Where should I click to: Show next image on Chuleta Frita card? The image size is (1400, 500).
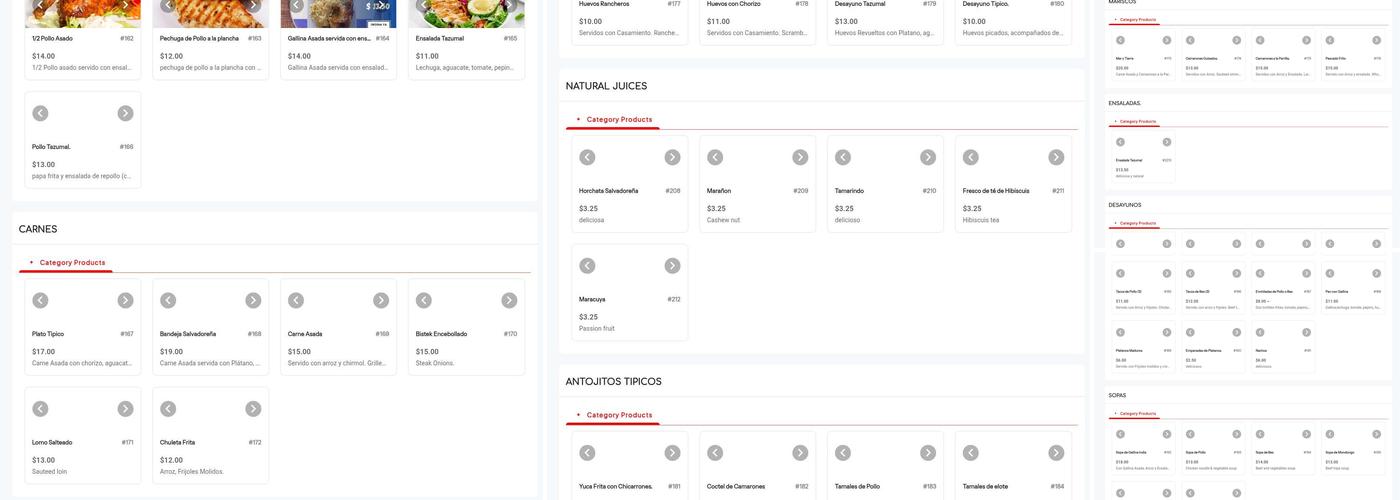[253, 408]
